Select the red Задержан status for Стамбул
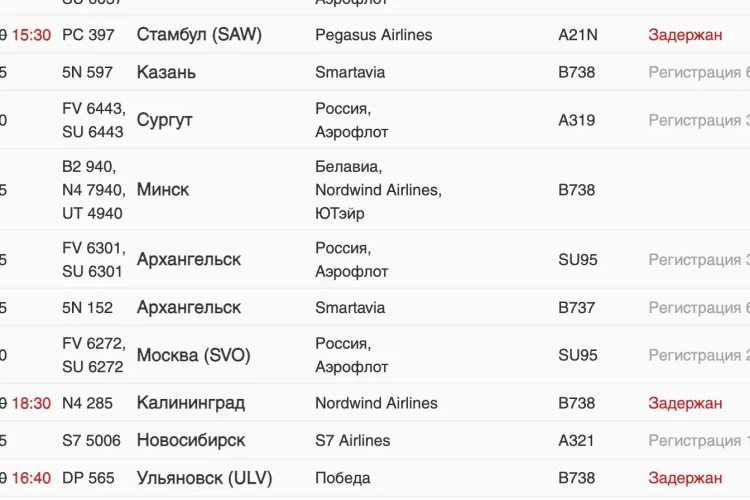This screenshot has height=500, width=750. click(685, 35)
